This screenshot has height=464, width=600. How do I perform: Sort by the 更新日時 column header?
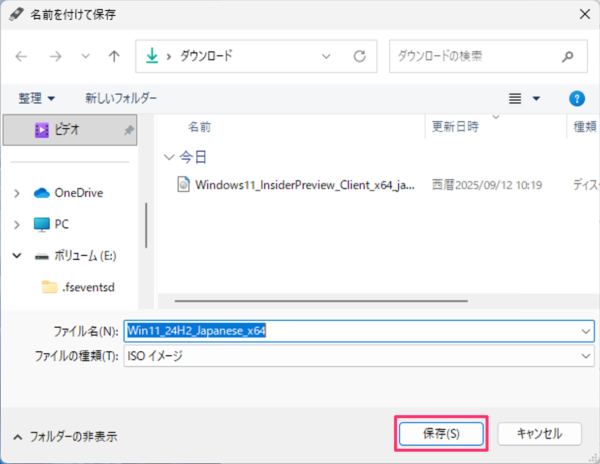click(x=455, y=127)
